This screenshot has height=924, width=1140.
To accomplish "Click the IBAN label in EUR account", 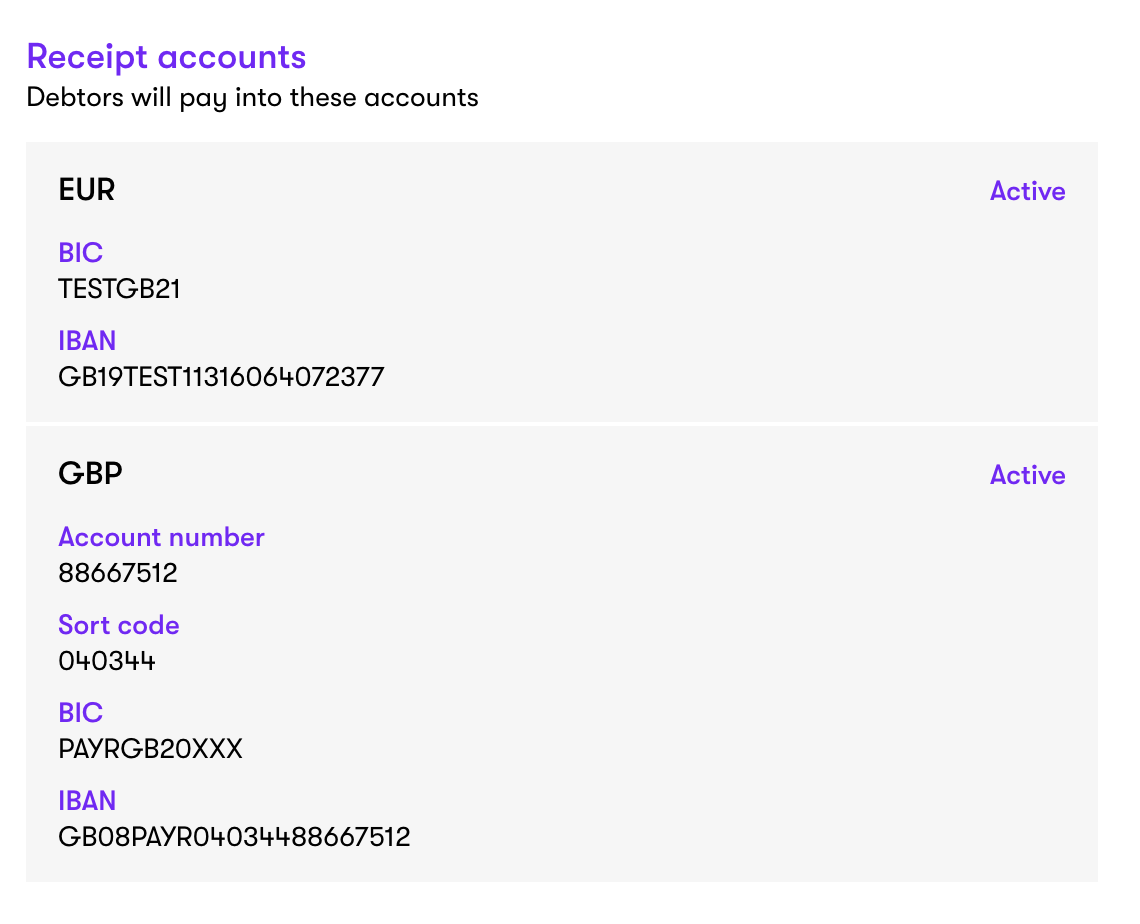I will [87, 341].
